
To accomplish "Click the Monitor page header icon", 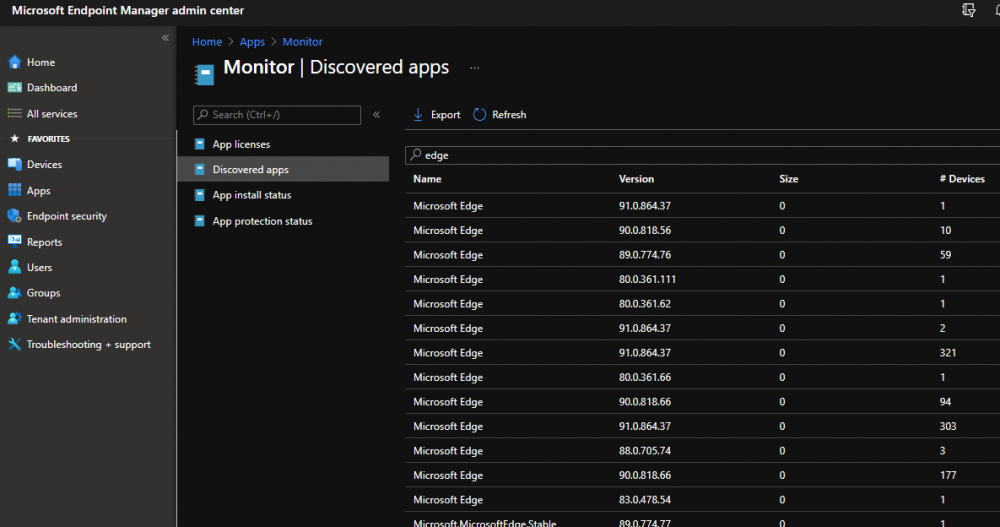I will click(204, 75).
